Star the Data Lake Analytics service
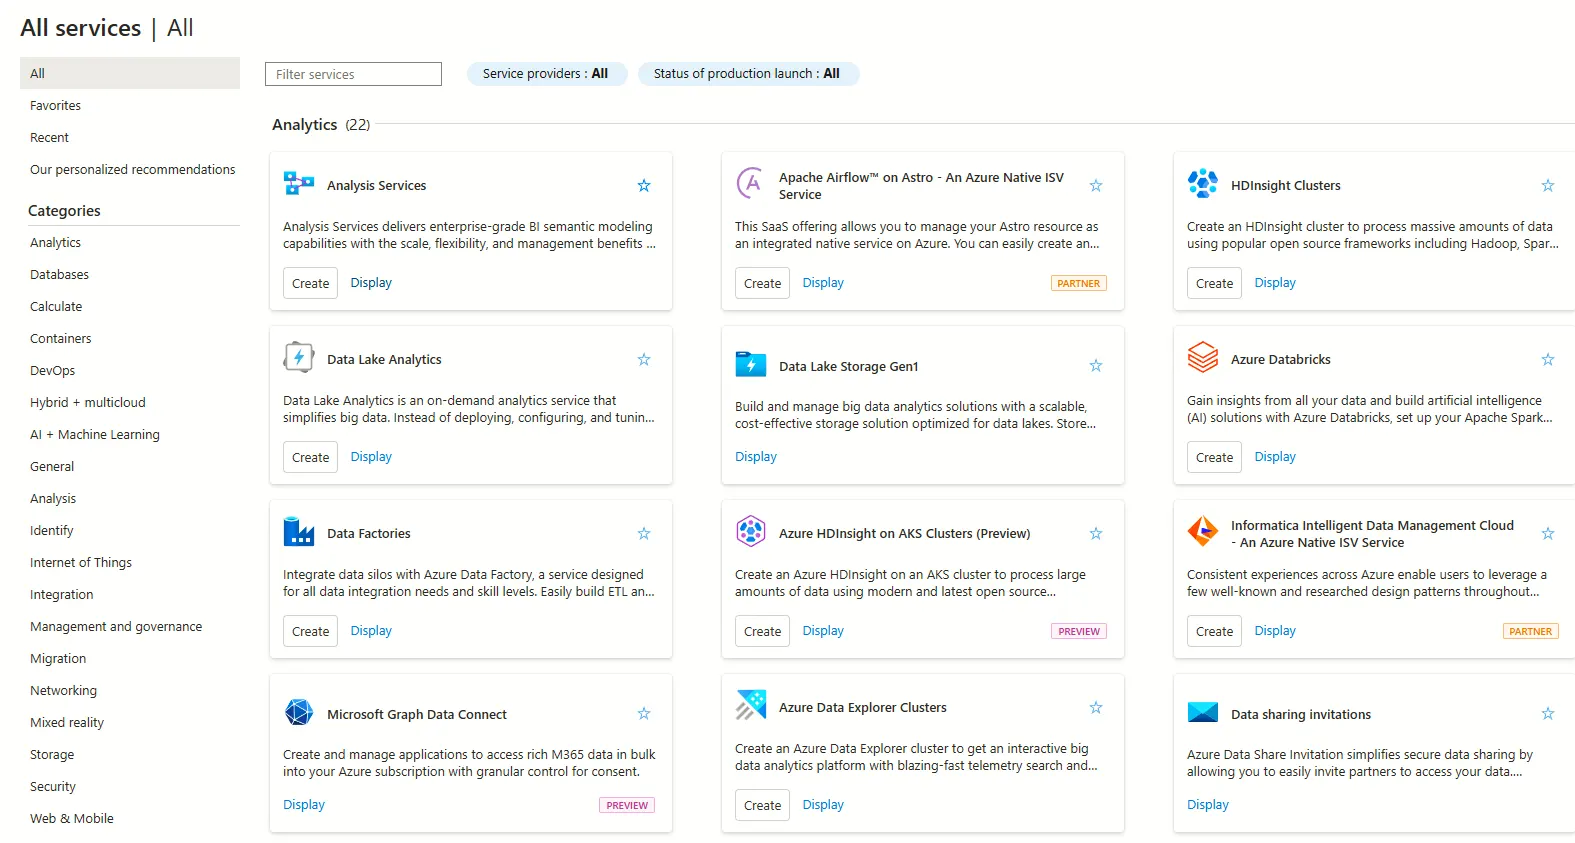This screenshot has height=843, width=1575. click(644, 359)
